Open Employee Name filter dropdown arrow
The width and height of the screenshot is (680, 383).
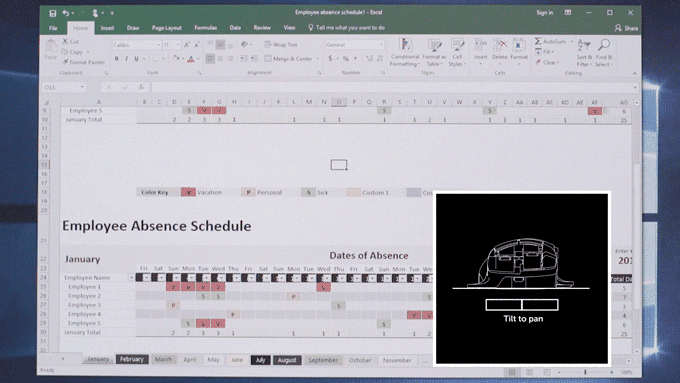click(x=131, y=278)
